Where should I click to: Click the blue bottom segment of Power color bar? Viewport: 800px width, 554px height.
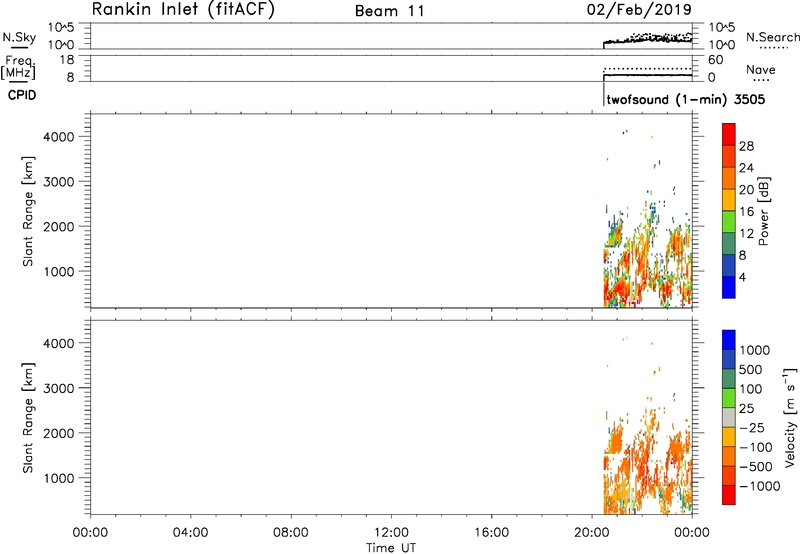click(x=729, y=287)
